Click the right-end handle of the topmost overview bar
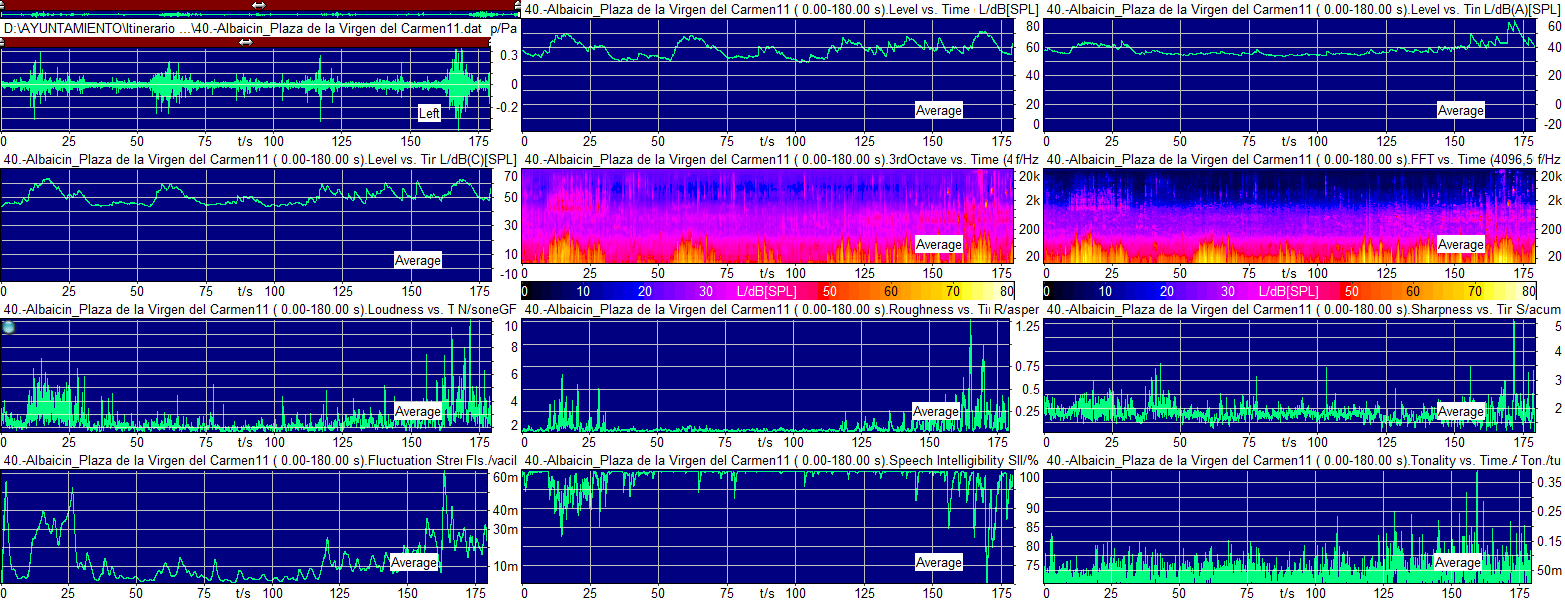 point(516,5)
